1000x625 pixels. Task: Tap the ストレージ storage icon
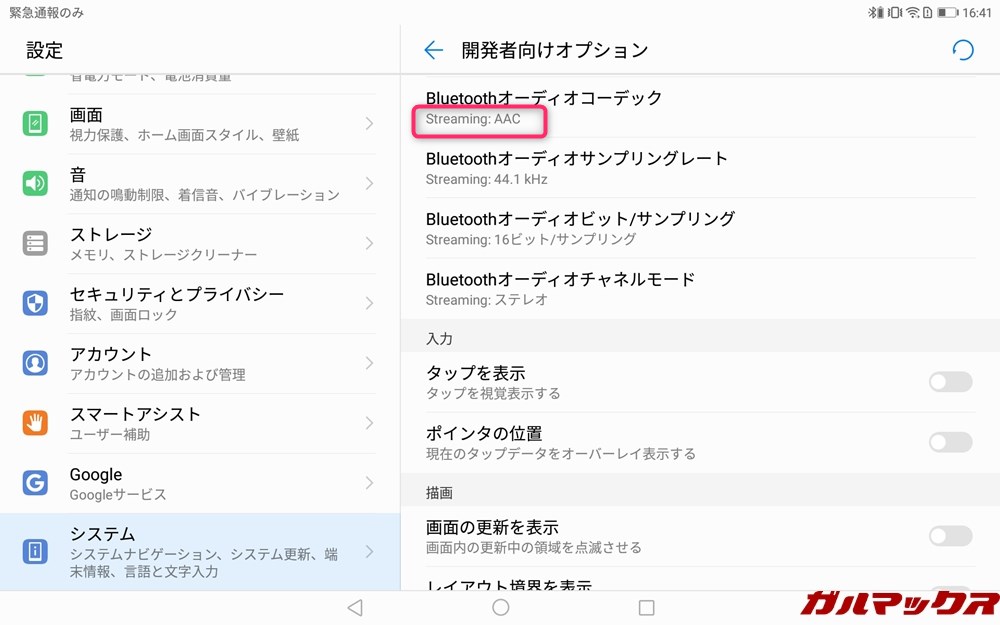(35, 243)
